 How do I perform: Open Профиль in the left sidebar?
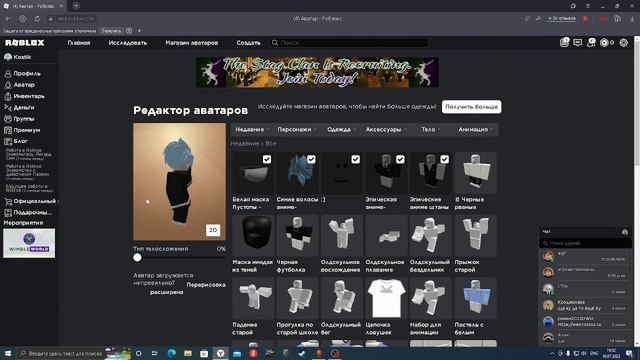(27, 74)
